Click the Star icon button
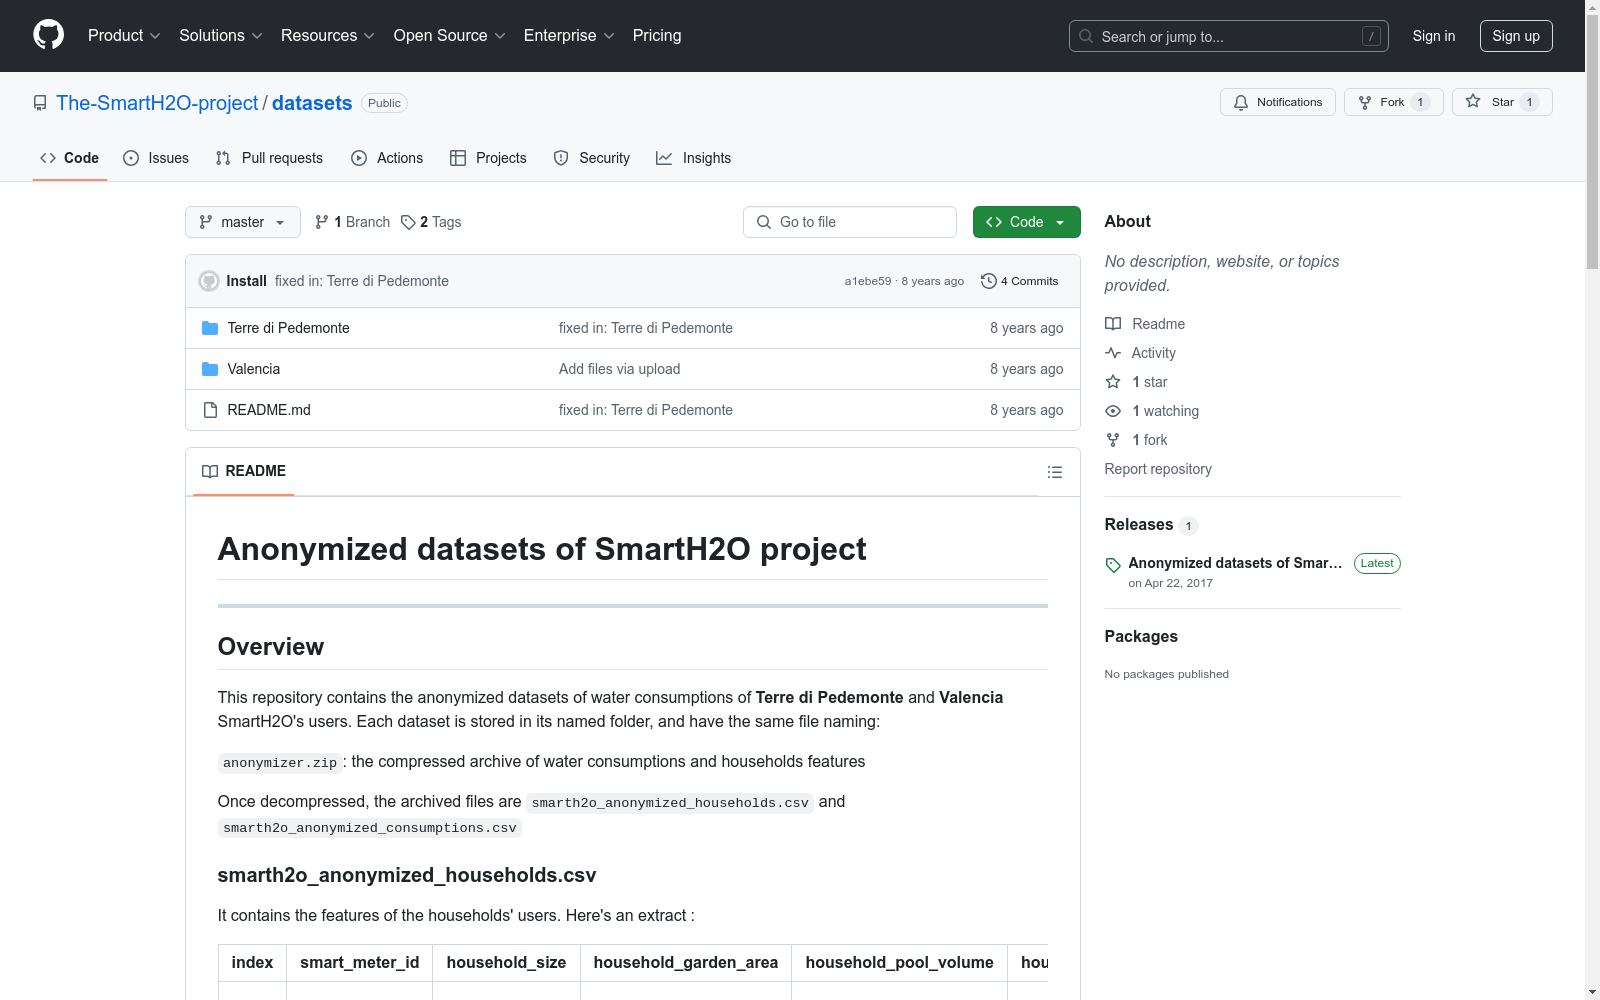 click(1473, 101)
